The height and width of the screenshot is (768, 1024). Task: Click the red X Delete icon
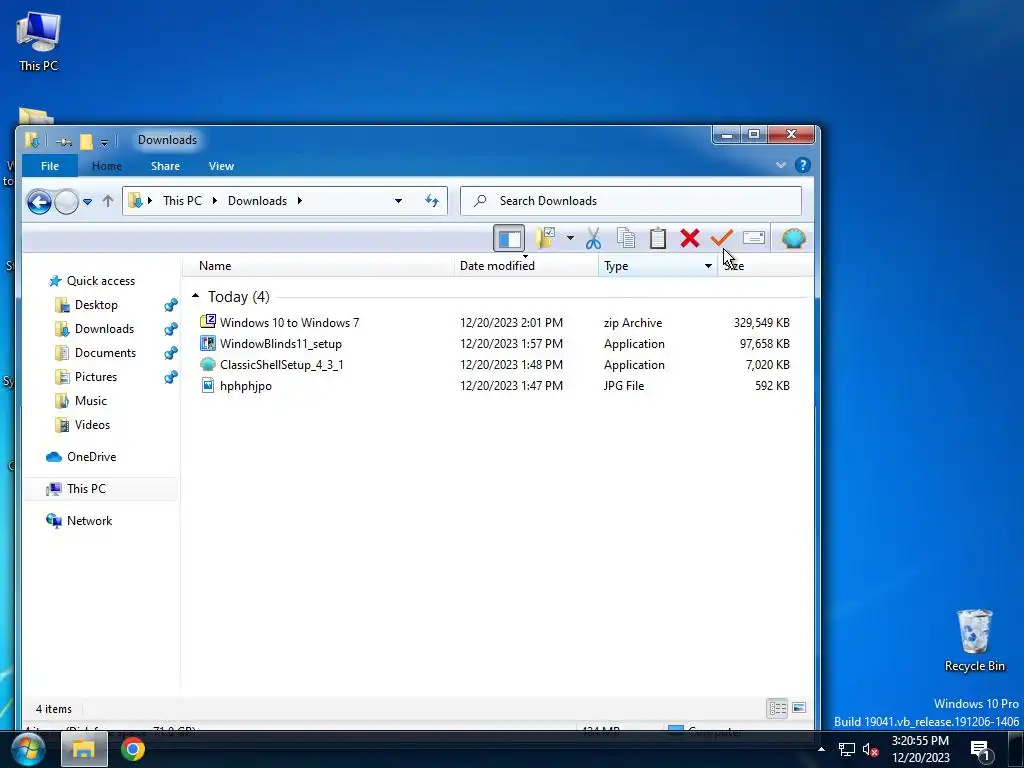coord(690,238)
